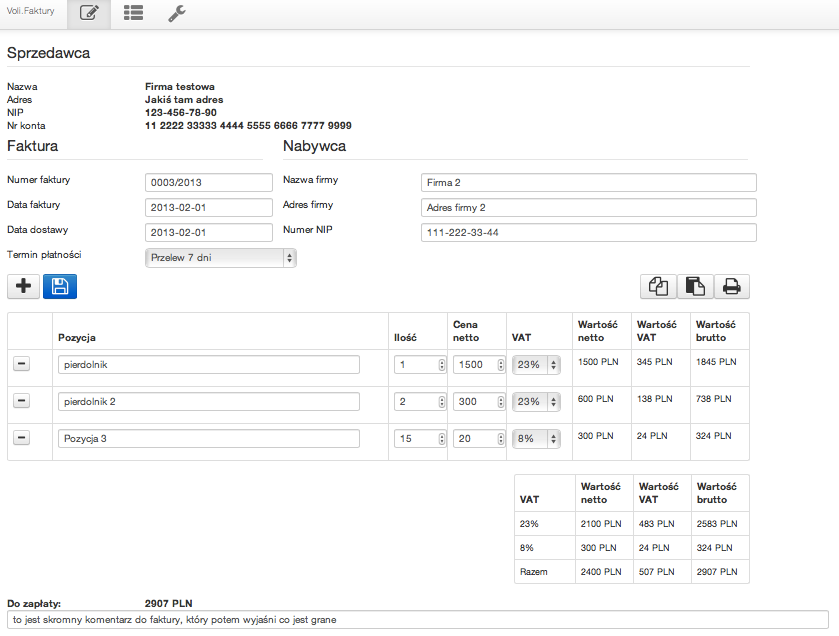Open the settings wrench icon

[177, 13]
